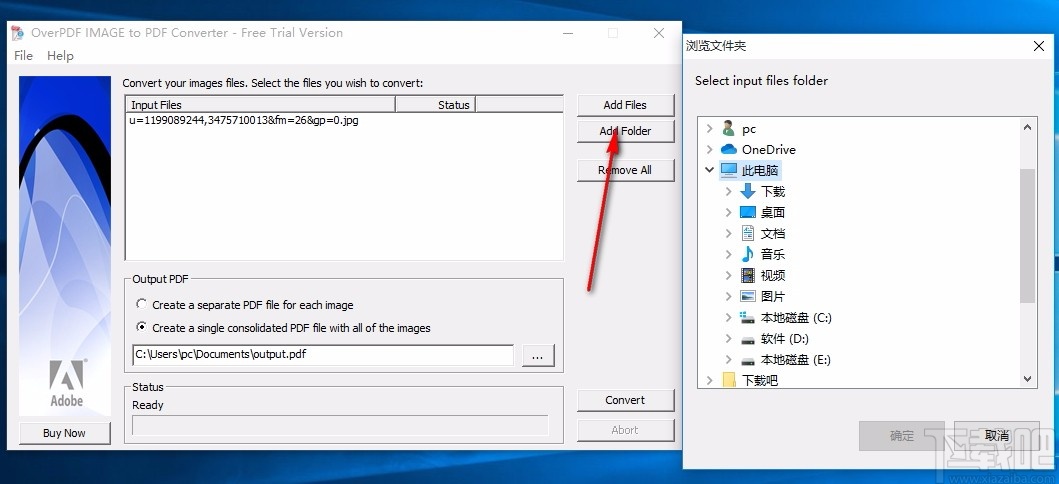Click the Abort button
The height and width of the screenshot is (484, 1059).
pos(625,430)
